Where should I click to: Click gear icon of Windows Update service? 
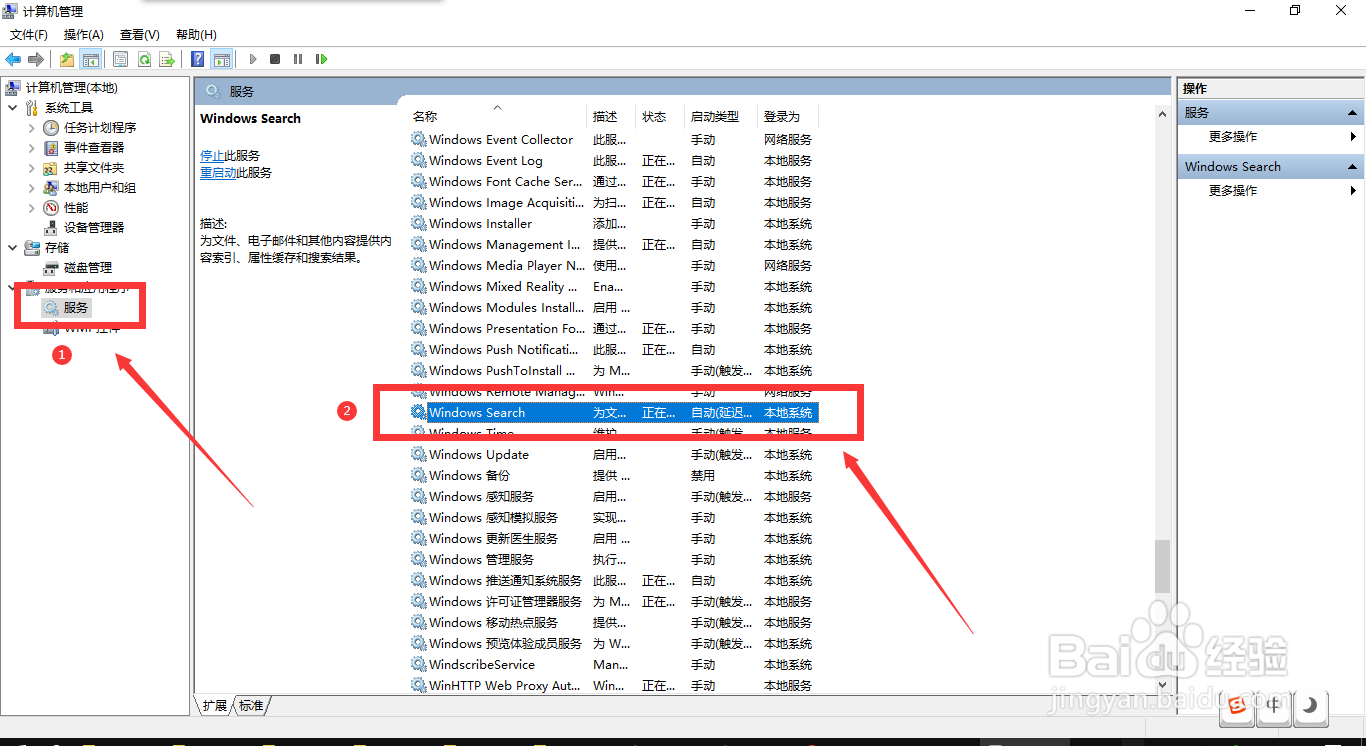tap(418, 454)
